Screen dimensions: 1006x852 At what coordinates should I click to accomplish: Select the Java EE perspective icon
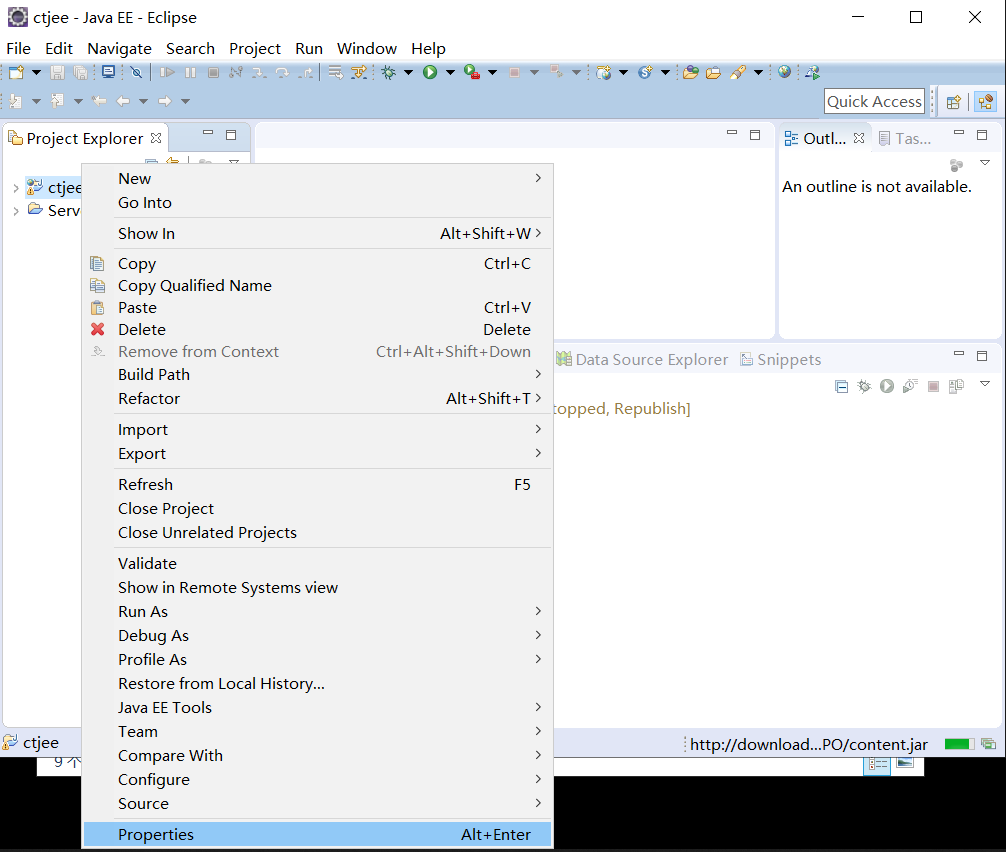click(x=985, y=101)
